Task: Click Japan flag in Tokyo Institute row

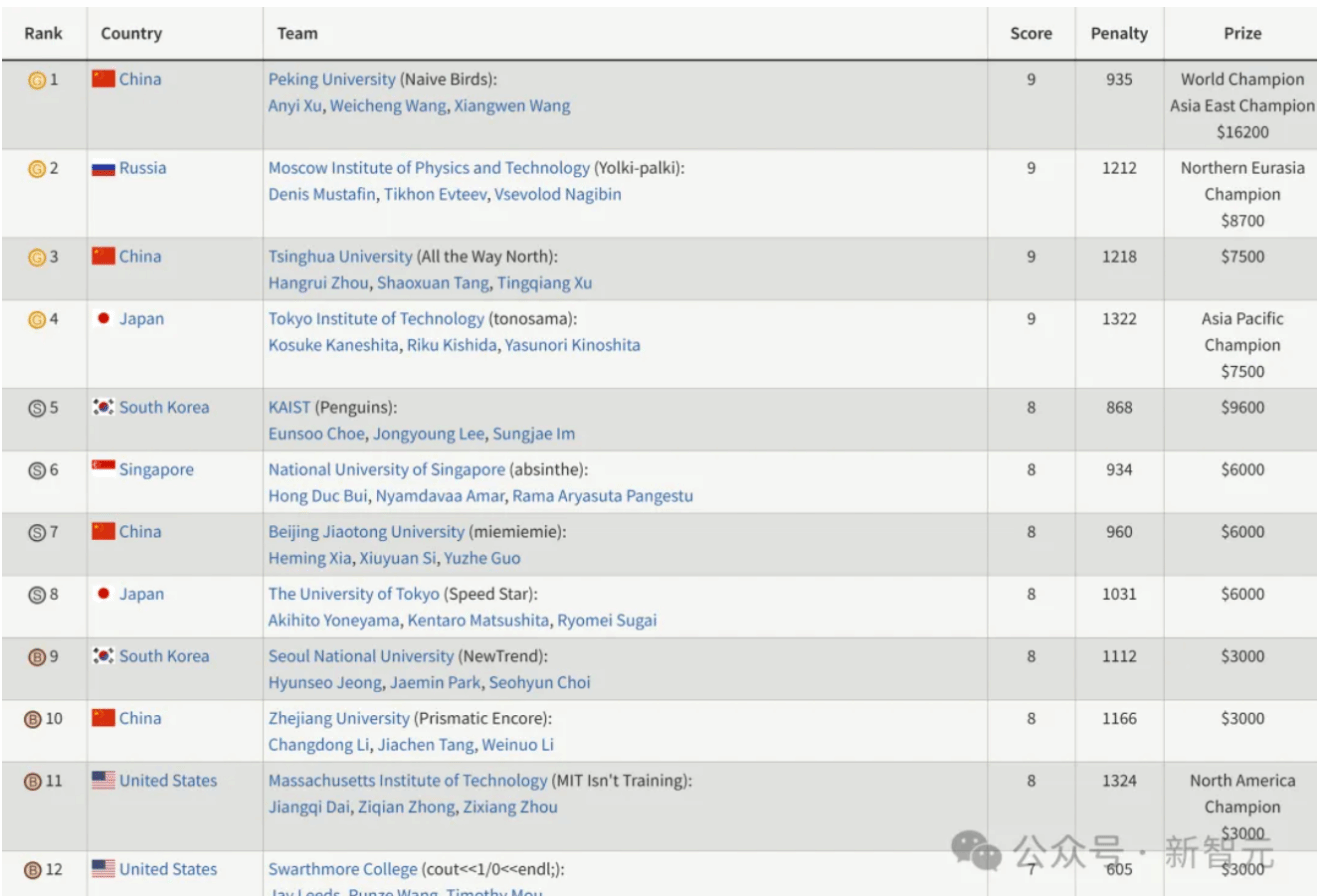Action: point(103,319)
